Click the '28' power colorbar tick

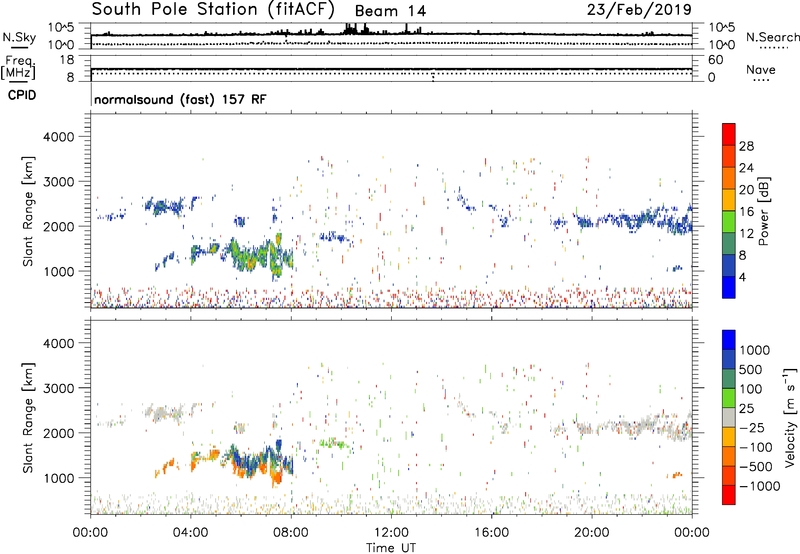pos(746,146)
